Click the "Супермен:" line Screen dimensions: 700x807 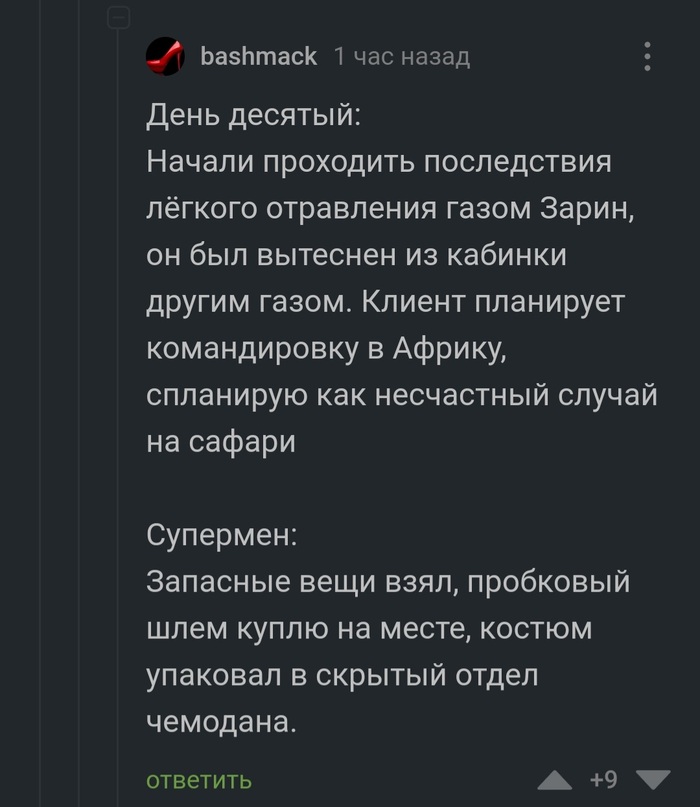(x=221, y=534)
